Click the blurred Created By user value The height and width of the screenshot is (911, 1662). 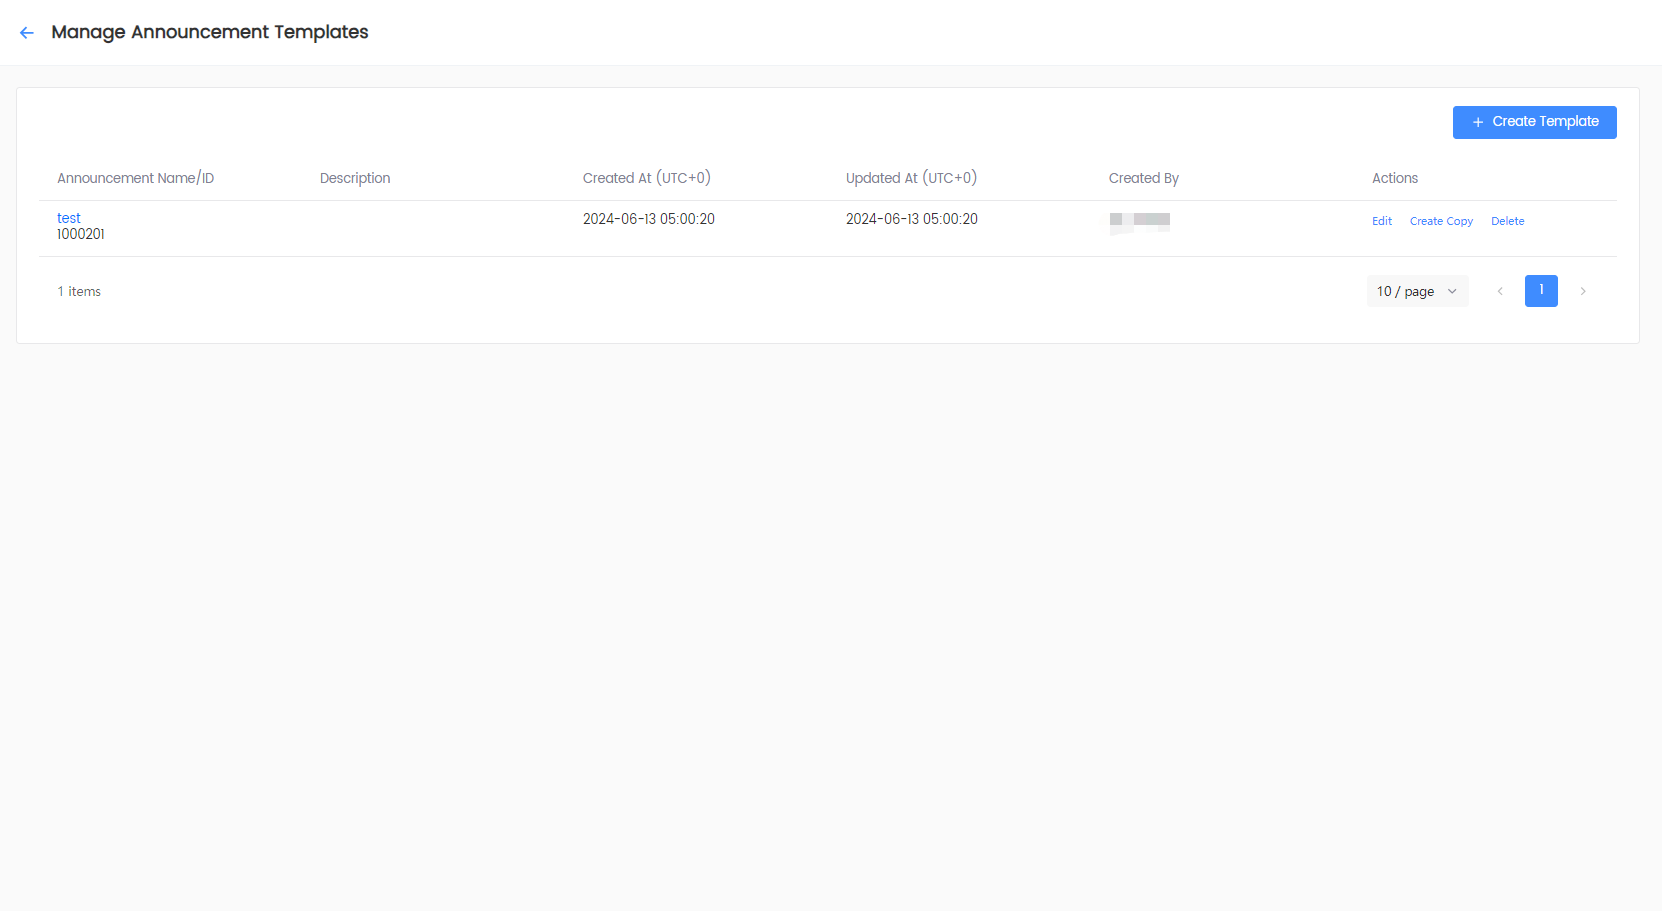1139,220
